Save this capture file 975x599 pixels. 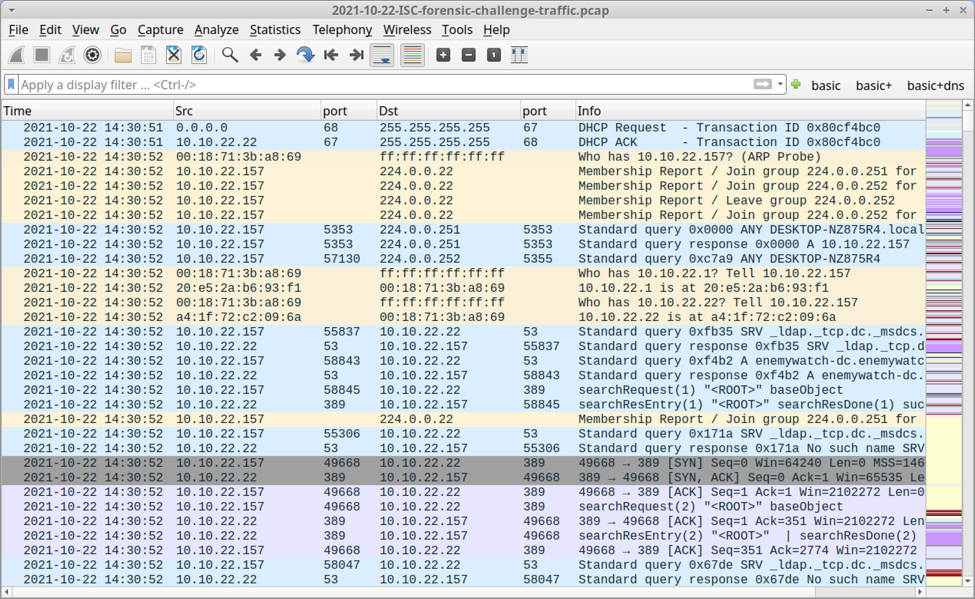148,55
